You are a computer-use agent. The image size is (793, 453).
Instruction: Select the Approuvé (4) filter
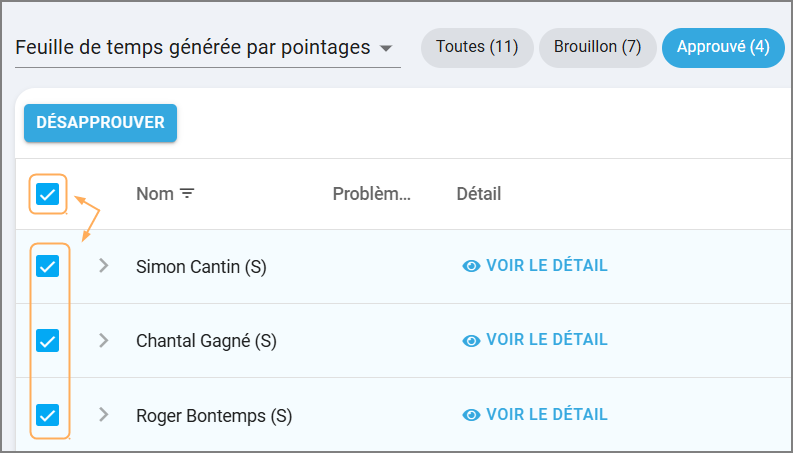[x=722, y=47]
